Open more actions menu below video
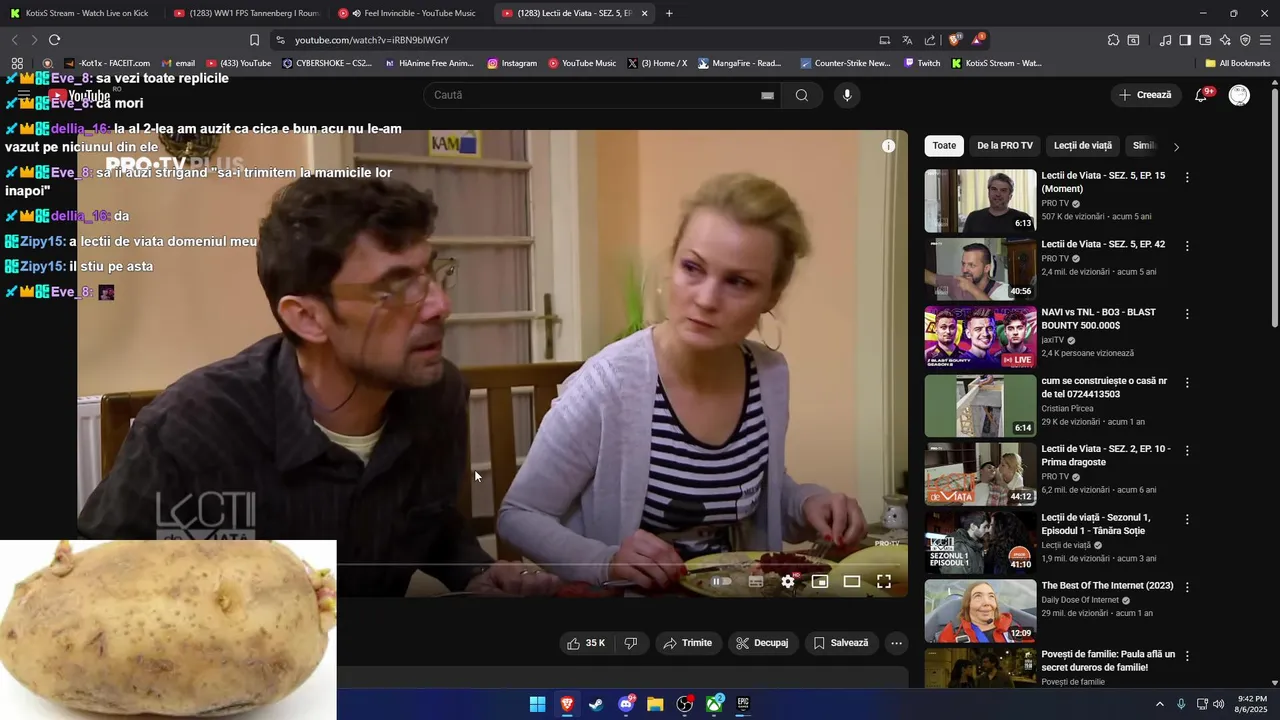The height and width of the screenshot is (720, 1280). 897,643
